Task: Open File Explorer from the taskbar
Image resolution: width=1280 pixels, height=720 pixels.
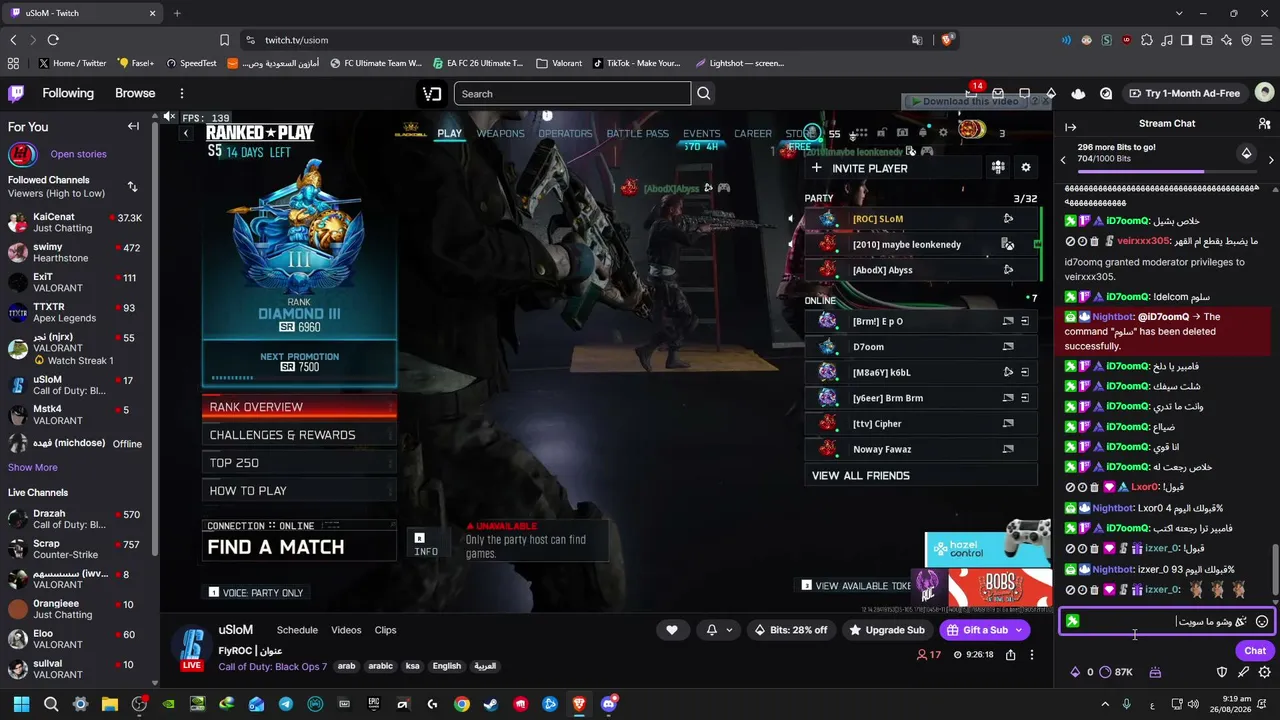Action: (110, 704)
